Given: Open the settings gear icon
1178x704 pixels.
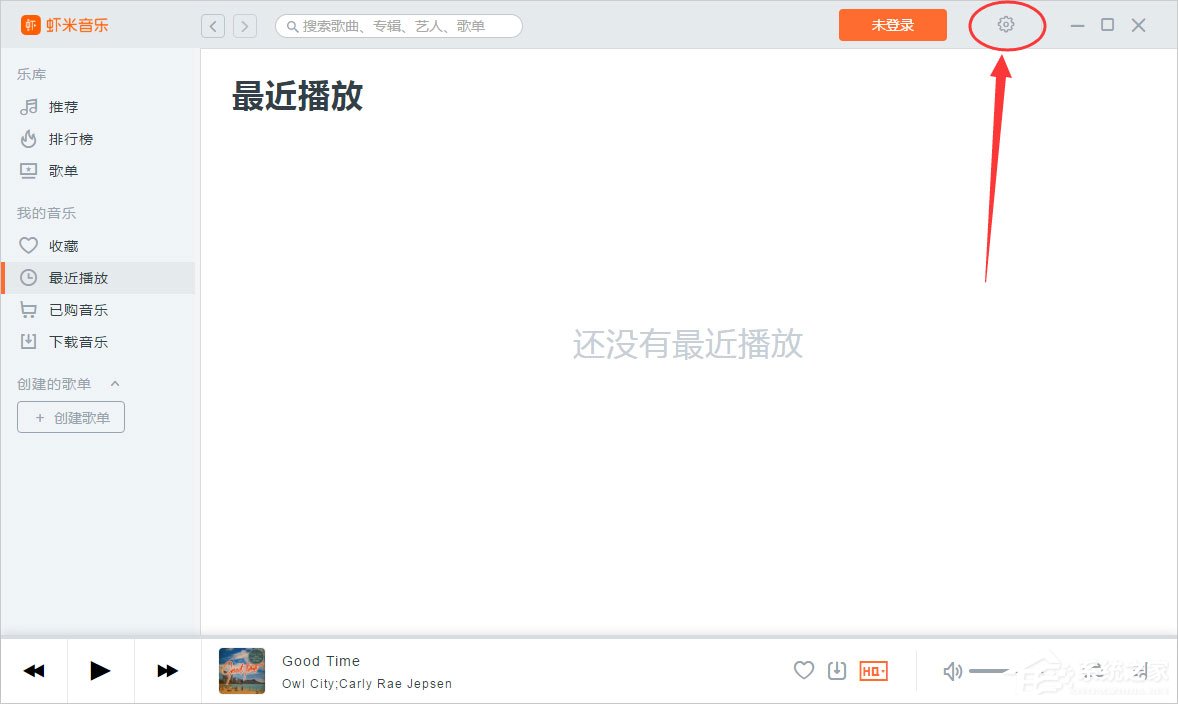Looking at the screenshot, I should [x=1006, y=25].
